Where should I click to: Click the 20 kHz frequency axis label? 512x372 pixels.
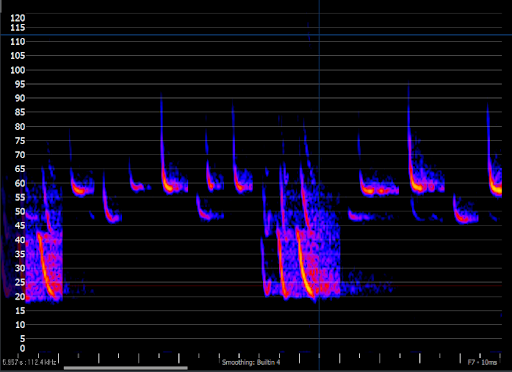20,296
